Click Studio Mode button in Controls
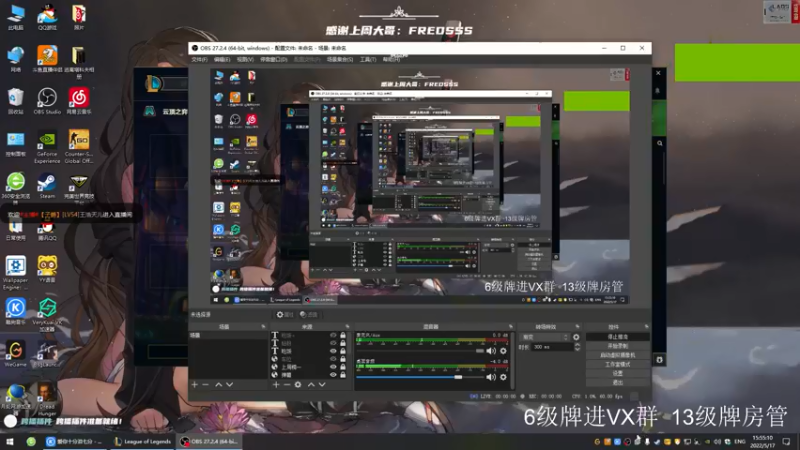 click(617, 364)
